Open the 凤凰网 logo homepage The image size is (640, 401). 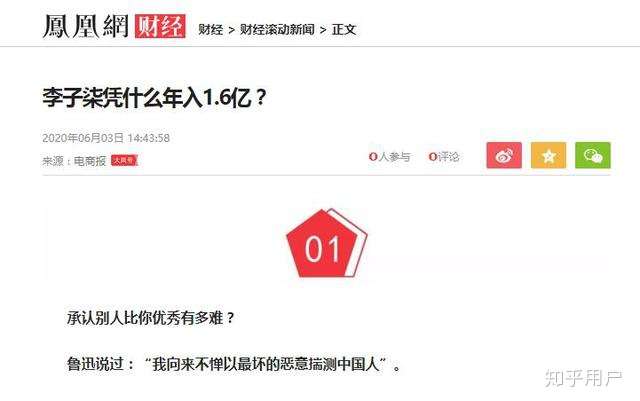(86, 27)
